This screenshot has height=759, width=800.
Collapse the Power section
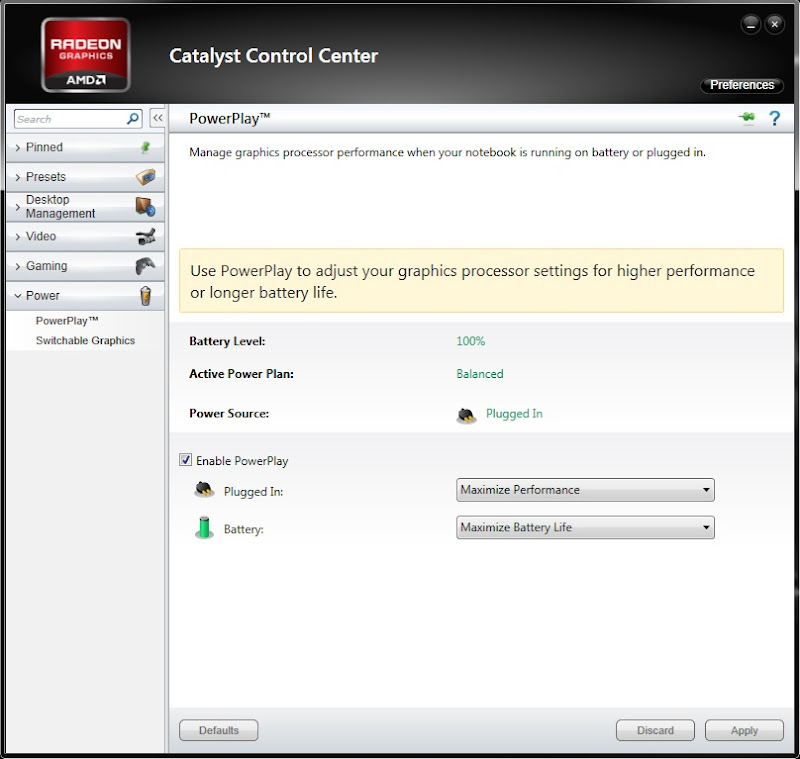(85, 295)
